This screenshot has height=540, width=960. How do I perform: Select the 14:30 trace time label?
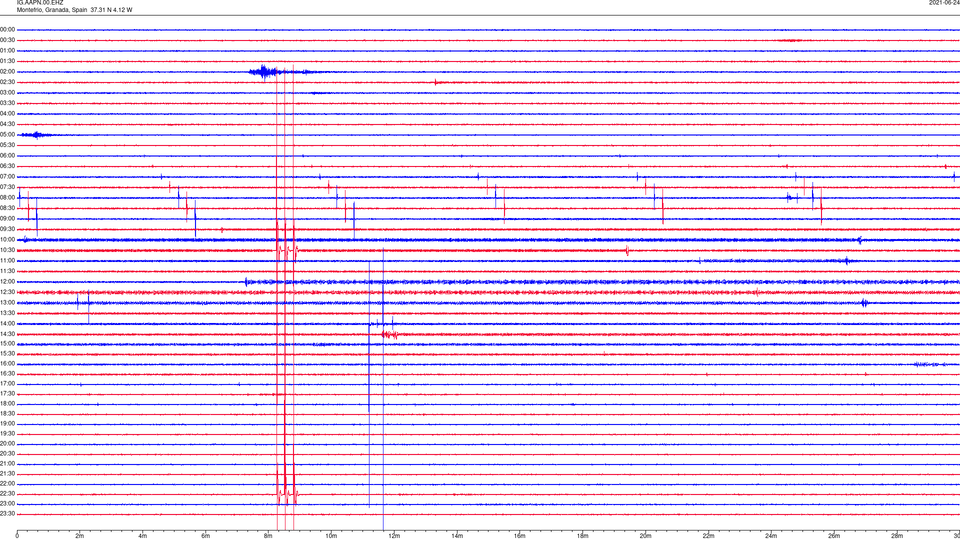(7, 334)
